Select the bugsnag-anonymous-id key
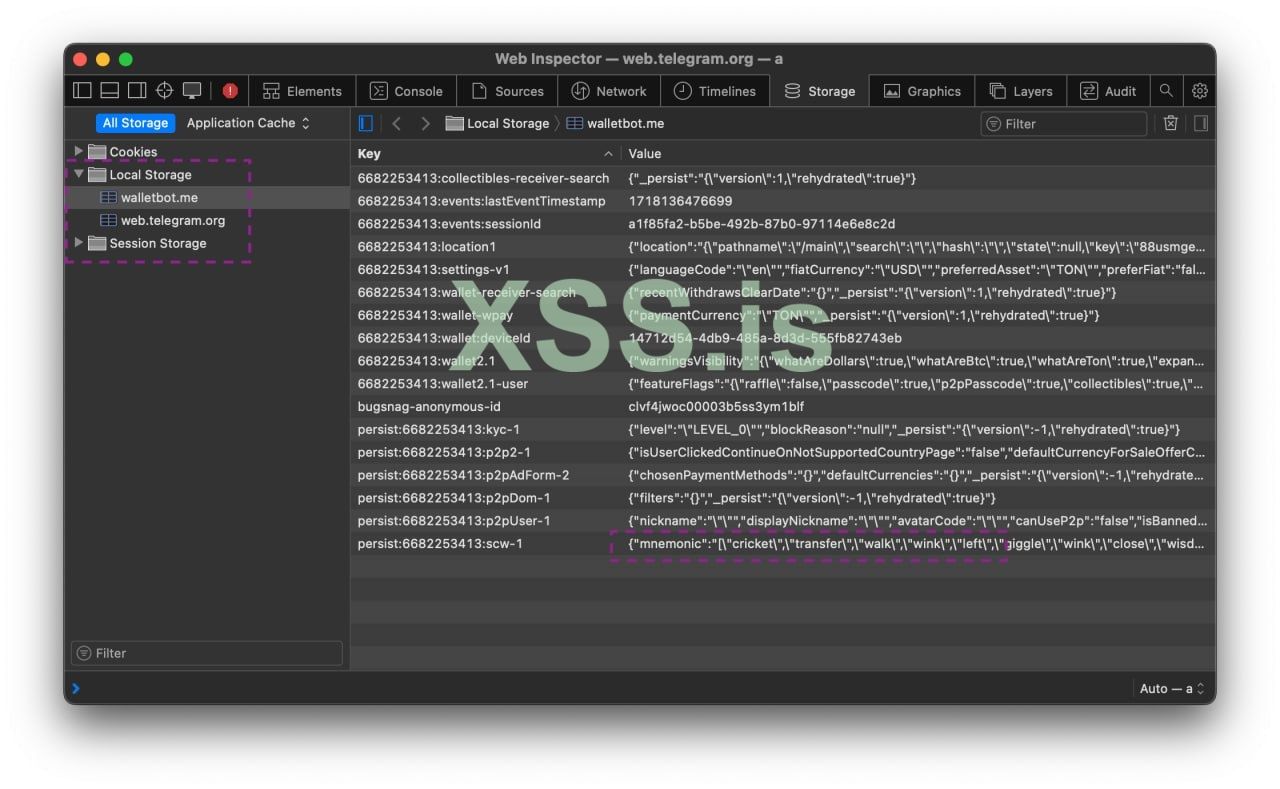Screen dimensions: 1280x789 coord(429,407)
